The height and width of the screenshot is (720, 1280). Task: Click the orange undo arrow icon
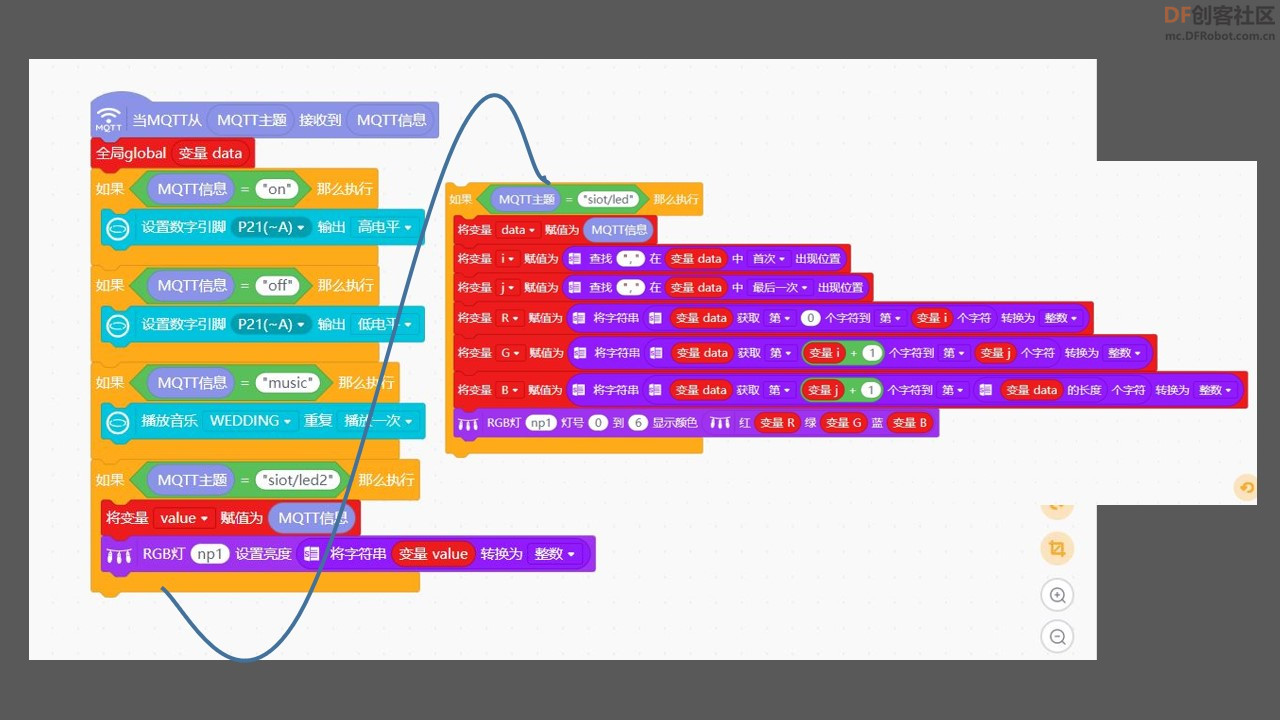1246,487
